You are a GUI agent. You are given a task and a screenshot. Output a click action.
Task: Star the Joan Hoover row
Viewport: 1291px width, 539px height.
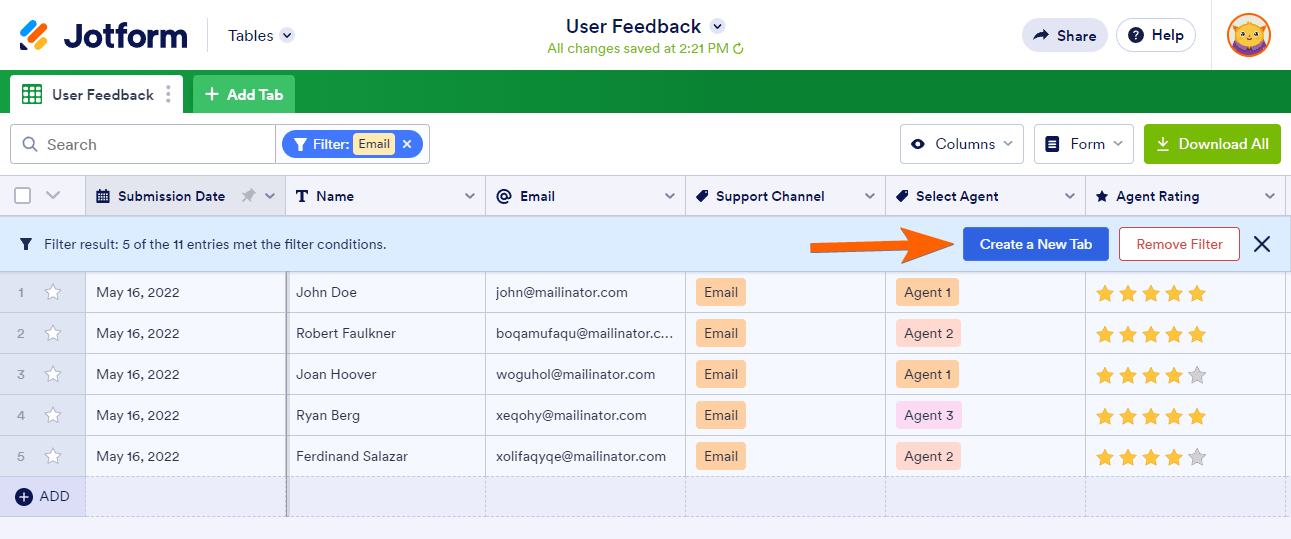coord(53,375)
